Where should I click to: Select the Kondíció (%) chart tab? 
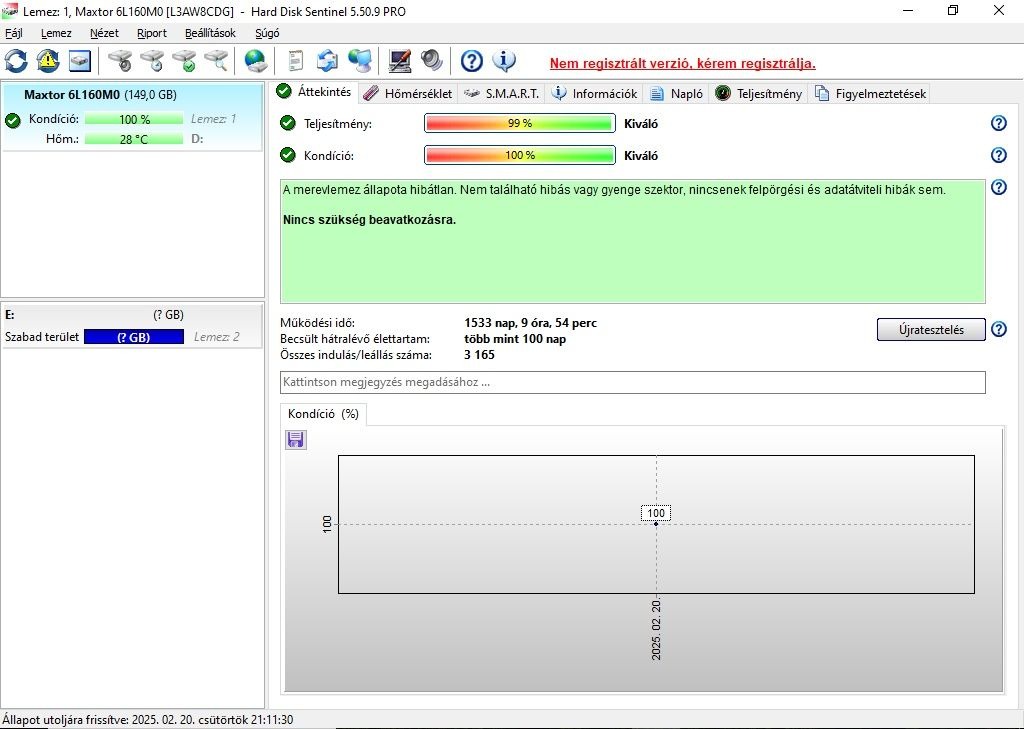(323, 414)
